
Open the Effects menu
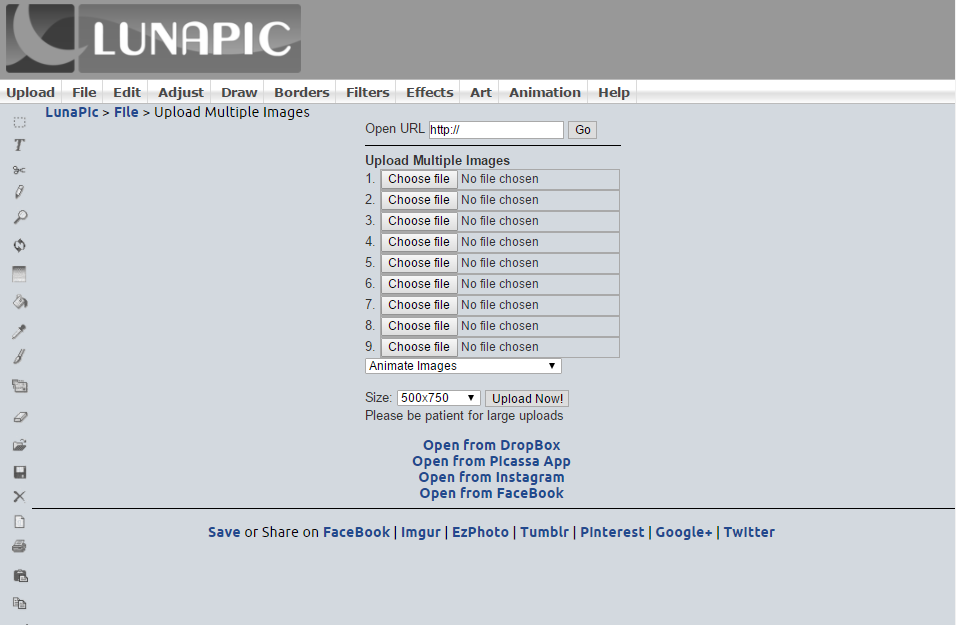click(x=429, y=92)
